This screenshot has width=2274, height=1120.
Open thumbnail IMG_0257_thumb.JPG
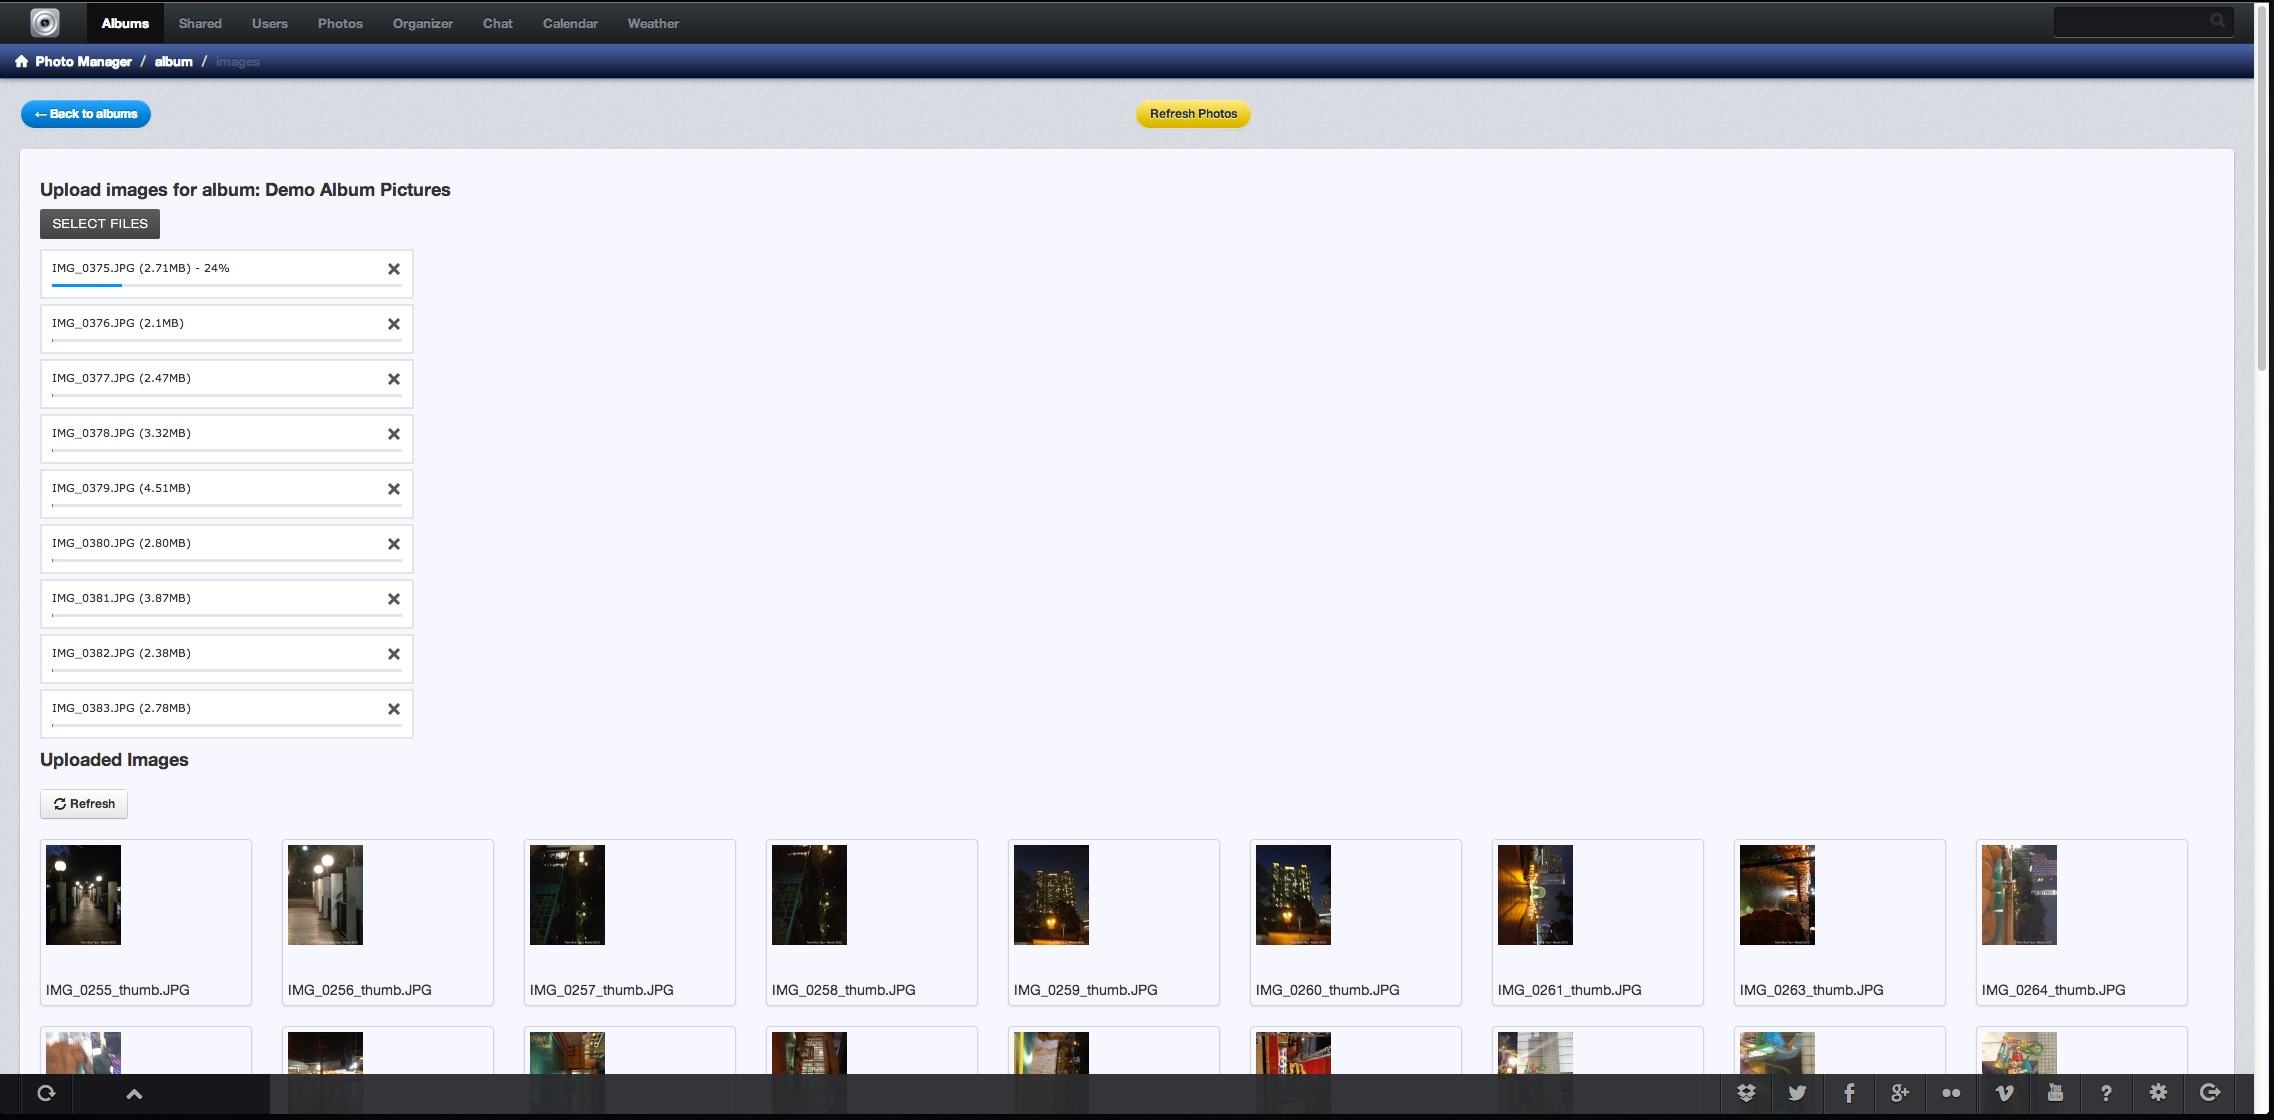567,895
